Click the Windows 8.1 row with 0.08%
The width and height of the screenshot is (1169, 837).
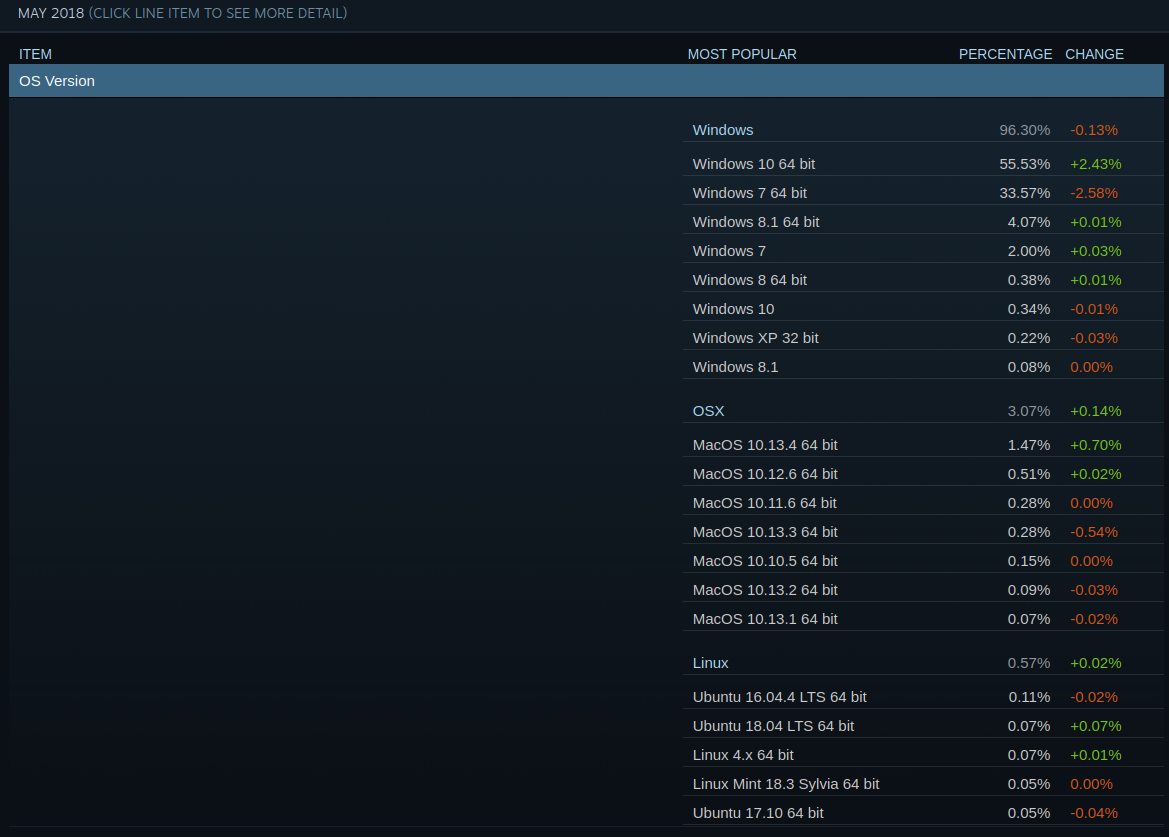click(x=923, y=367)
